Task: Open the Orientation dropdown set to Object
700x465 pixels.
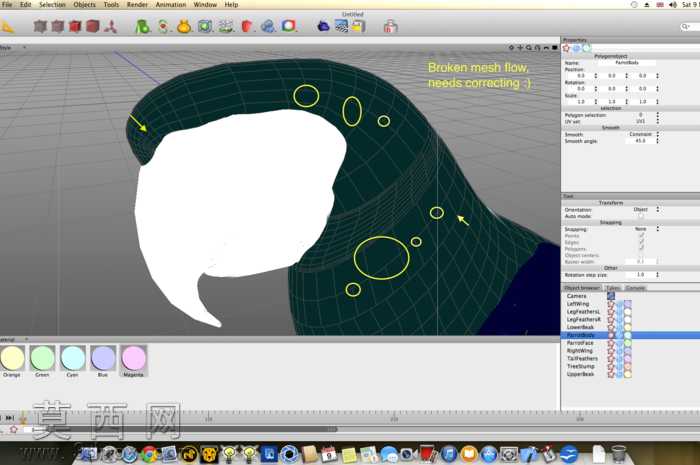Action: click(x=642, y=209)
